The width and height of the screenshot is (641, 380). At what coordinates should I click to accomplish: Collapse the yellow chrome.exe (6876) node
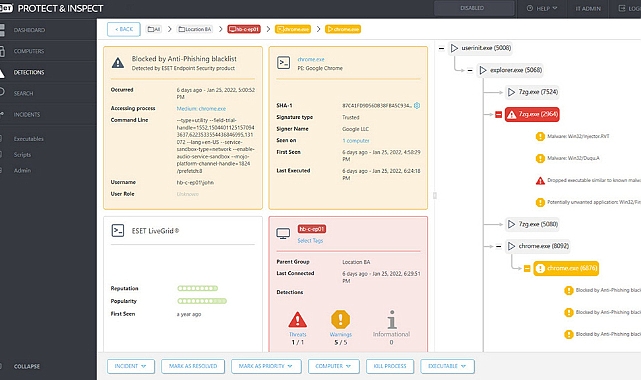[527, 268]
